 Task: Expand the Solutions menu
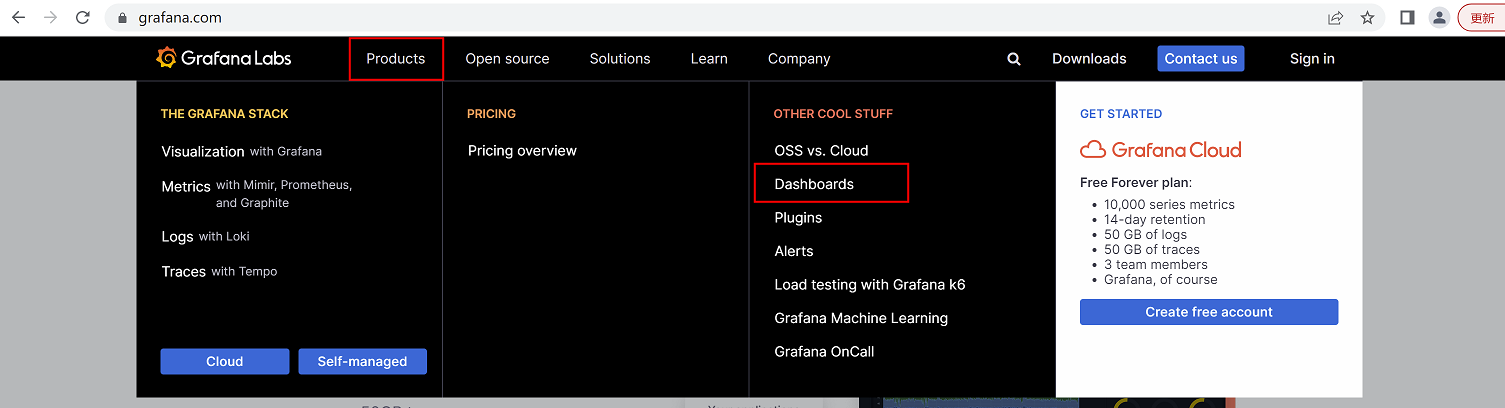[620, 59]
